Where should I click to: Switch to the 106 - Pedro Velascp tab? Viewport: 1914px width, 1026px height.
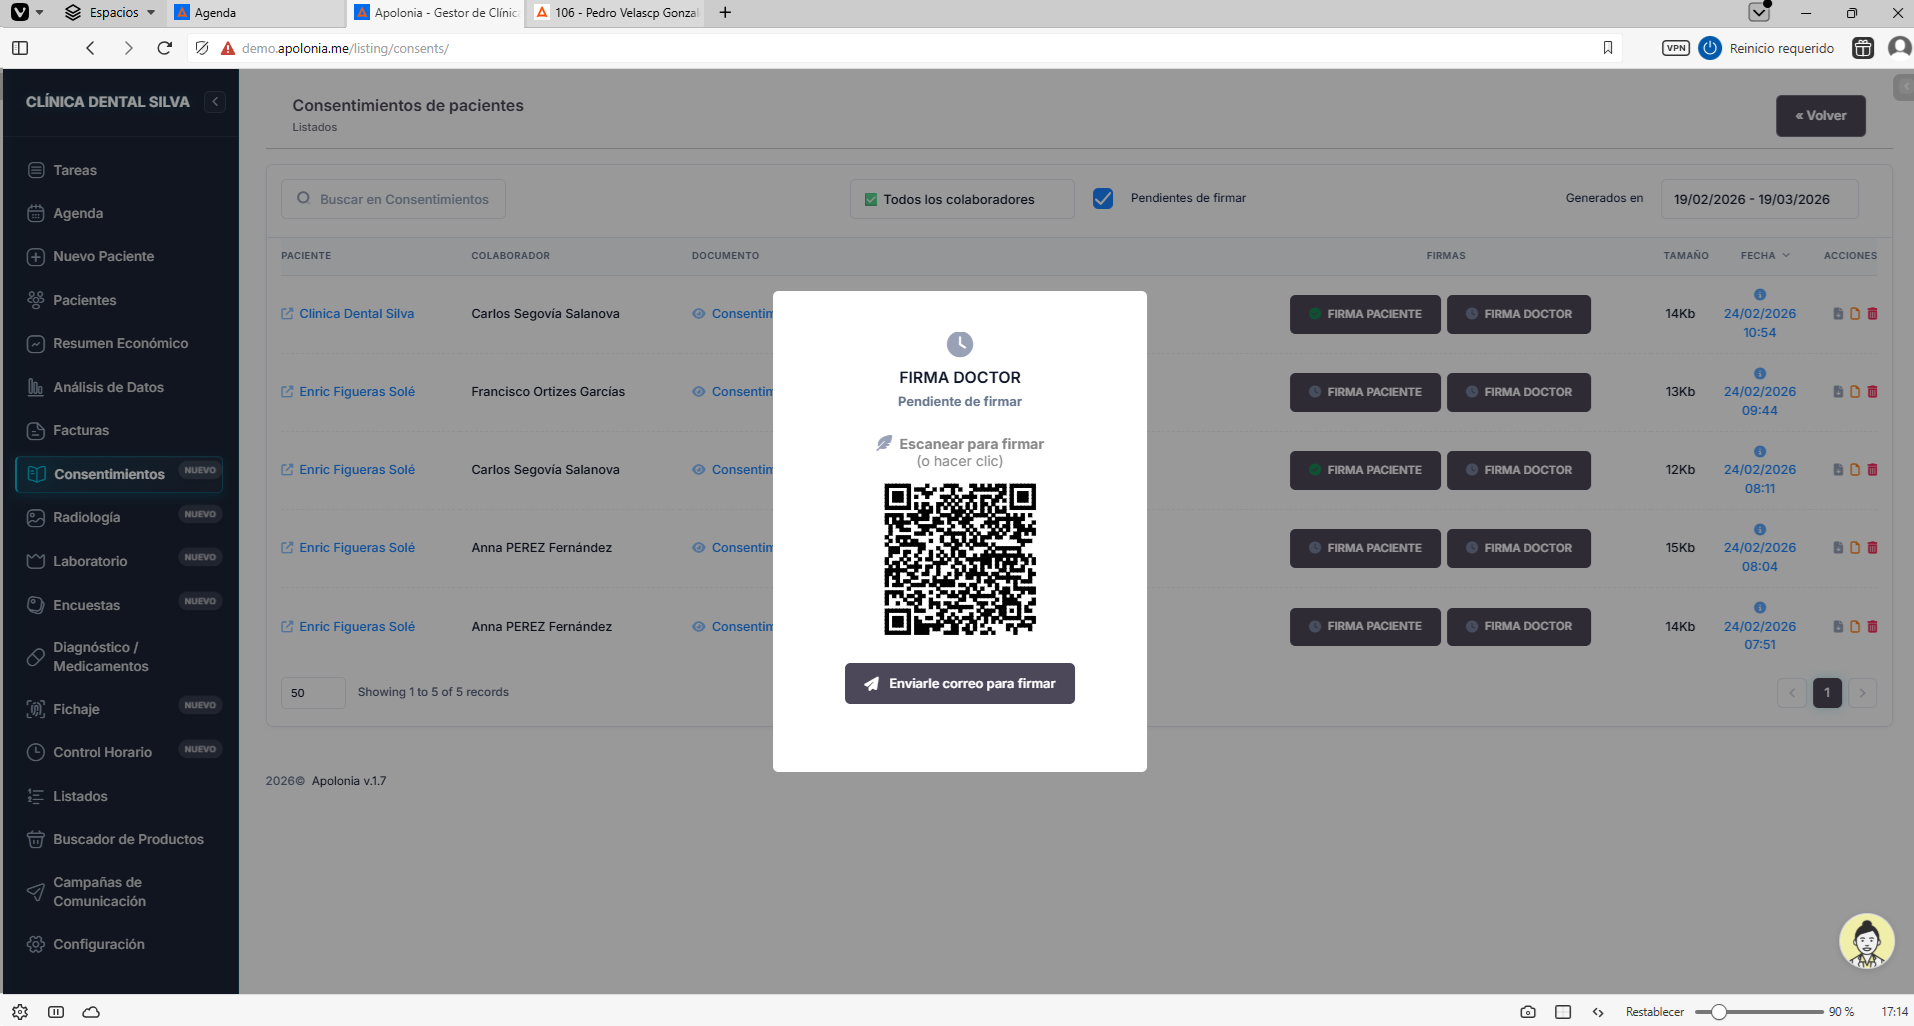[x=616, y=13]
